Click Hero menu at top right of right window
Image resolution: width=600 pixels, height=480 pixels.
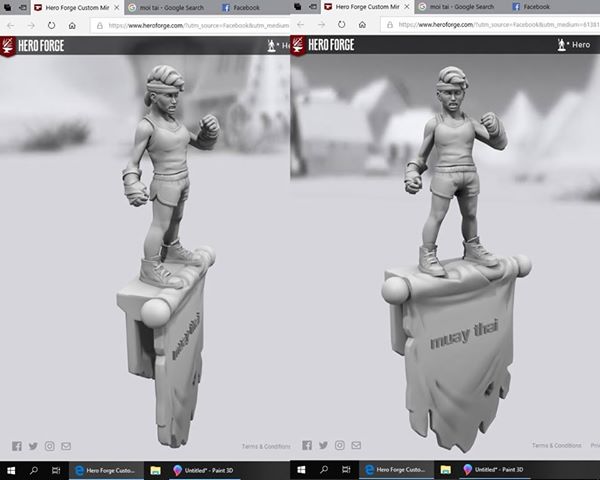(578, 45)
